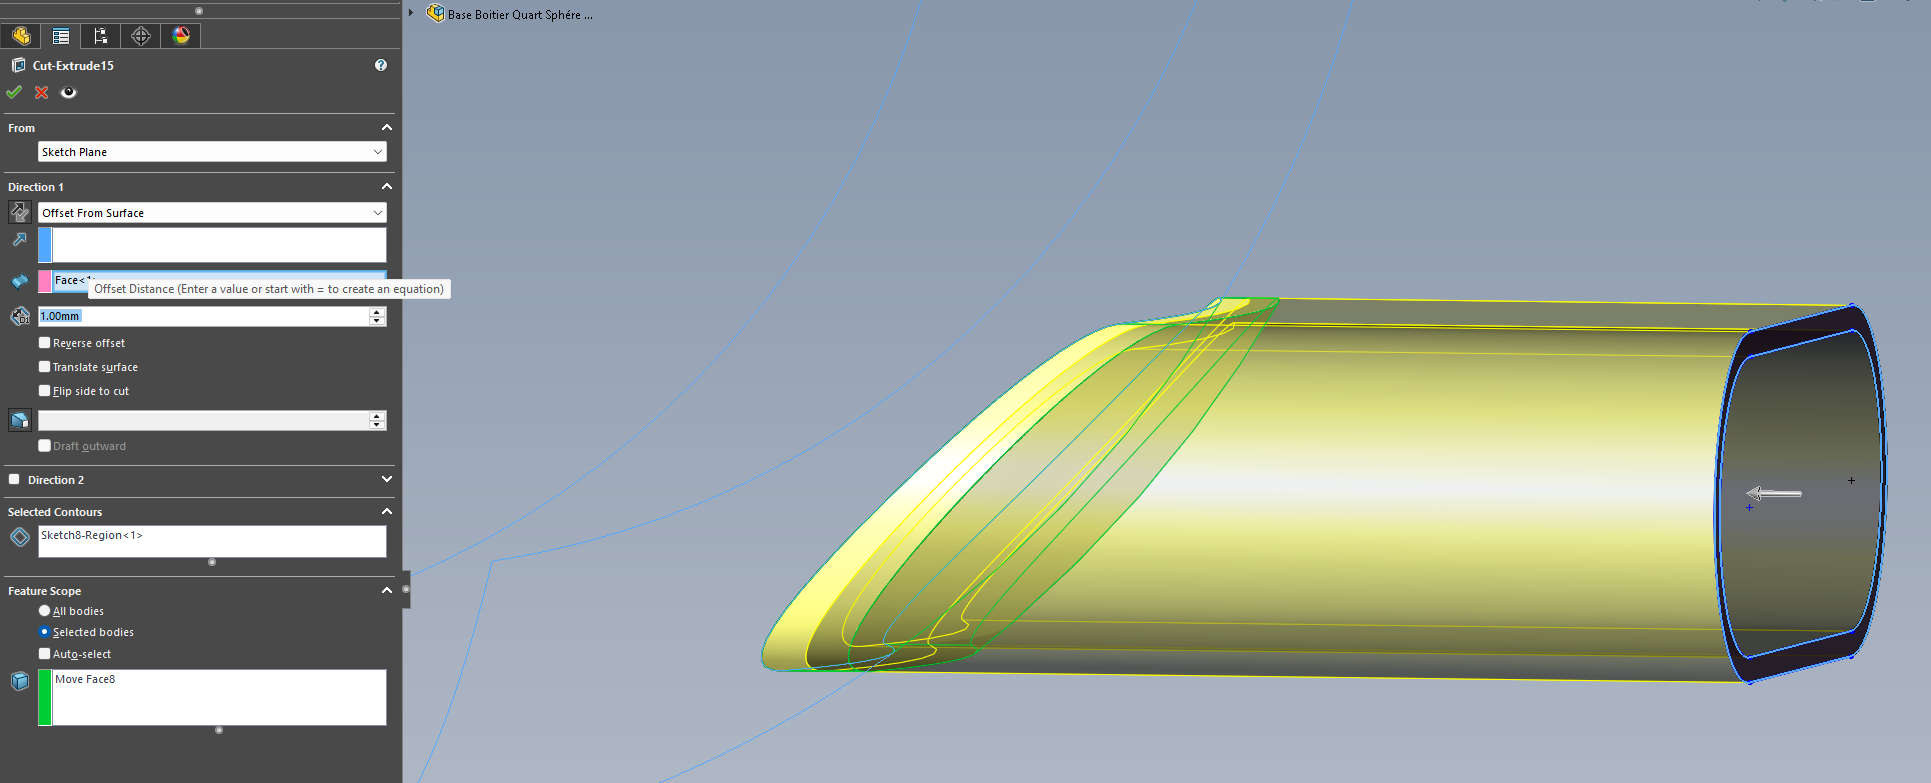Screen dimensions: 1931x783
Task: Cancel the feature with the red X
Action: 41,92
